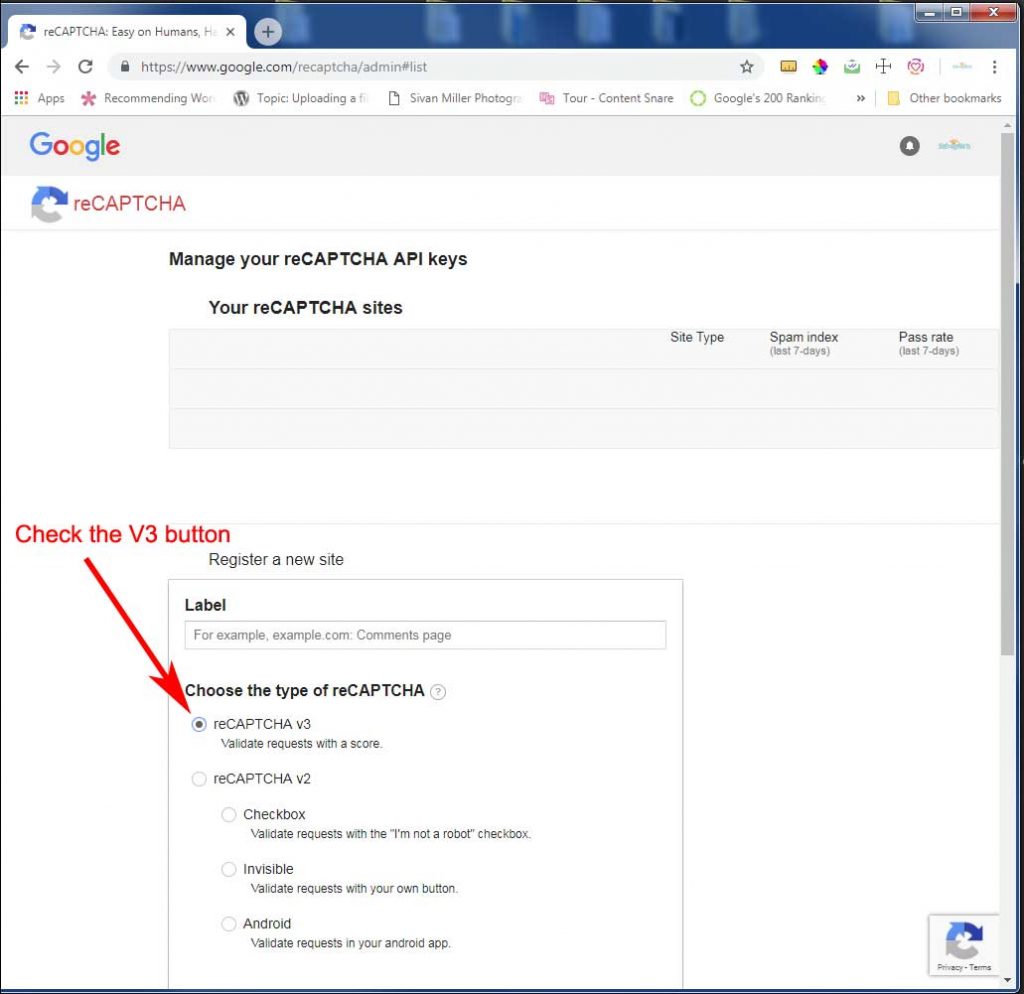Click the Register a new site text
The image size is (1024, 994).
(276, 560)
